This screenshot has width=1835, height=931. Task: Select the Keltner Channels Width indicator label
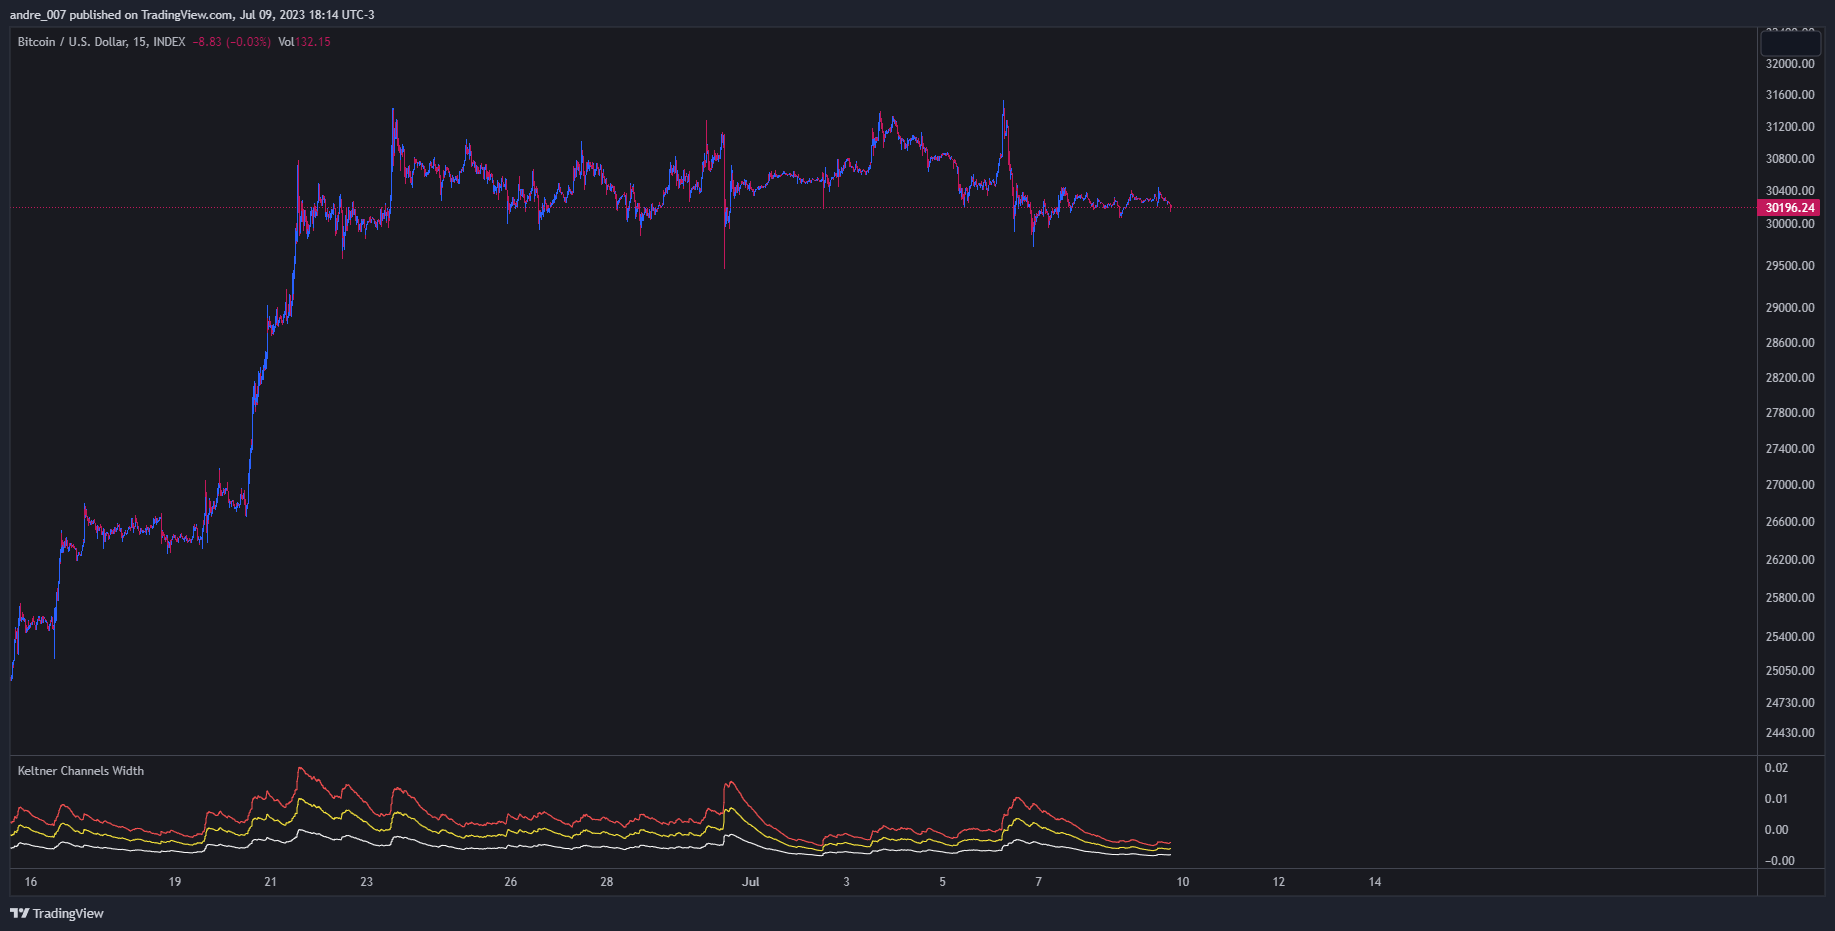tap(81, 771)
